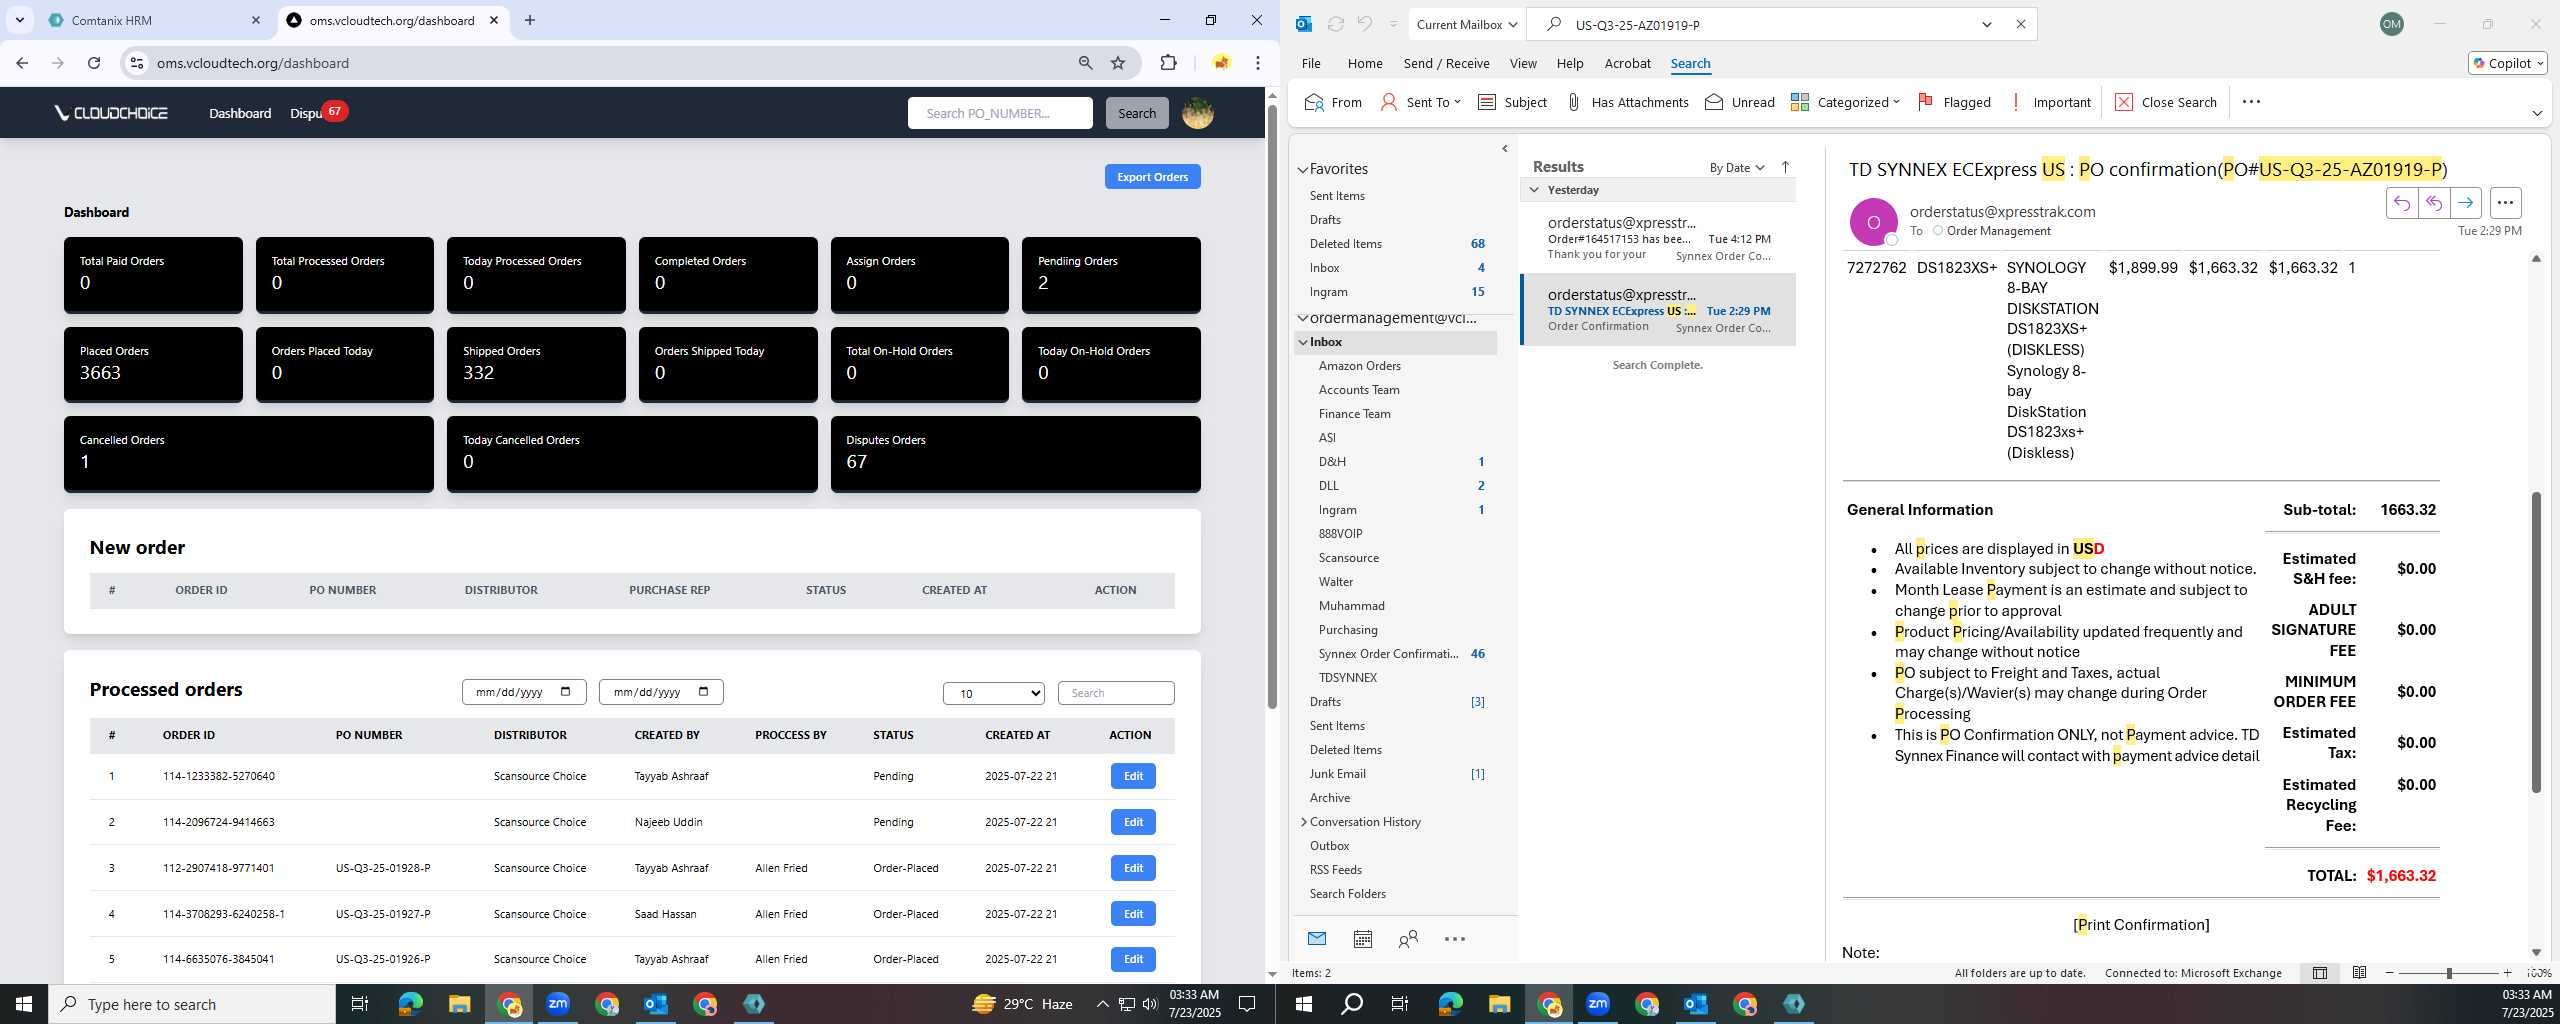Reload the oms.vcloudtech.org page
The image size is (2560, 1024).
coord(94,63)
